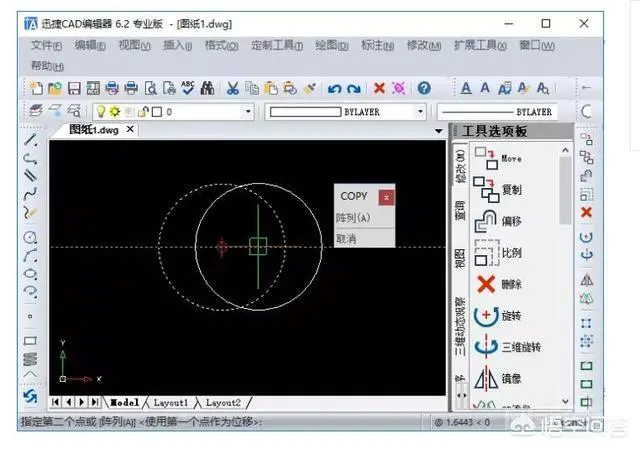
Task: Click the ABC spell check icon
Action: (188, 88)
